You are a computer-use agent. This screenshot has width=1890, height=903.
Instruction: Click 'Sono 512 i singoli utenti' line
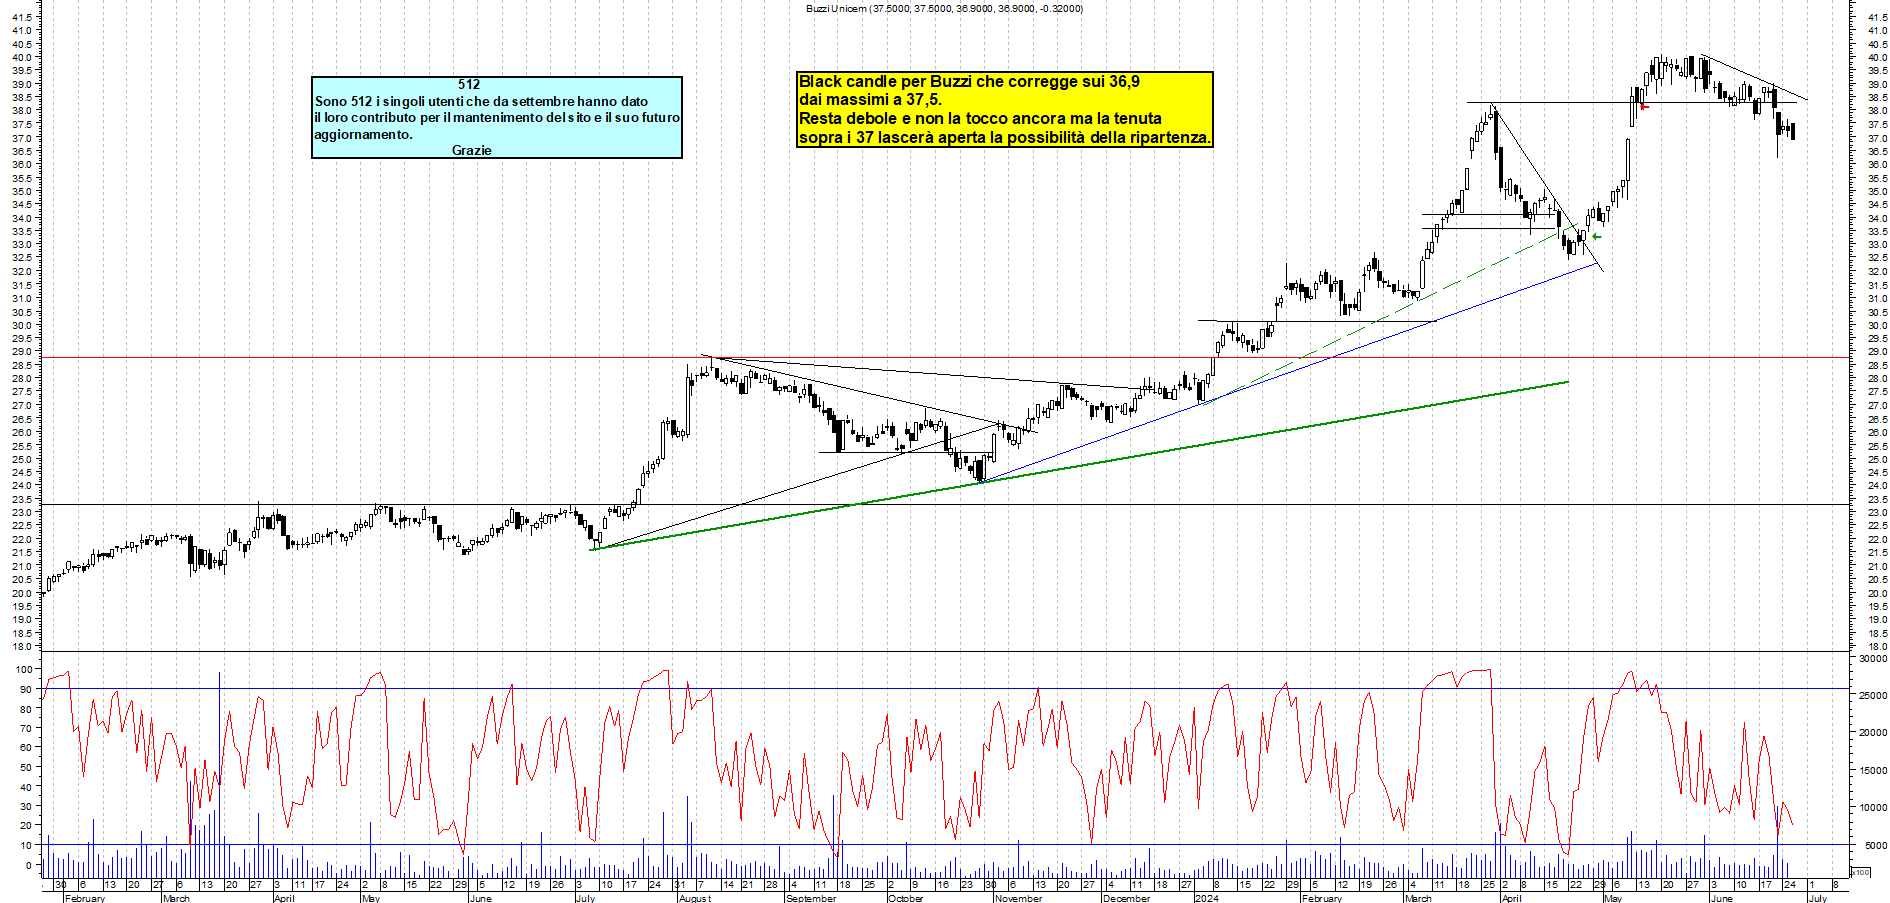481,101
